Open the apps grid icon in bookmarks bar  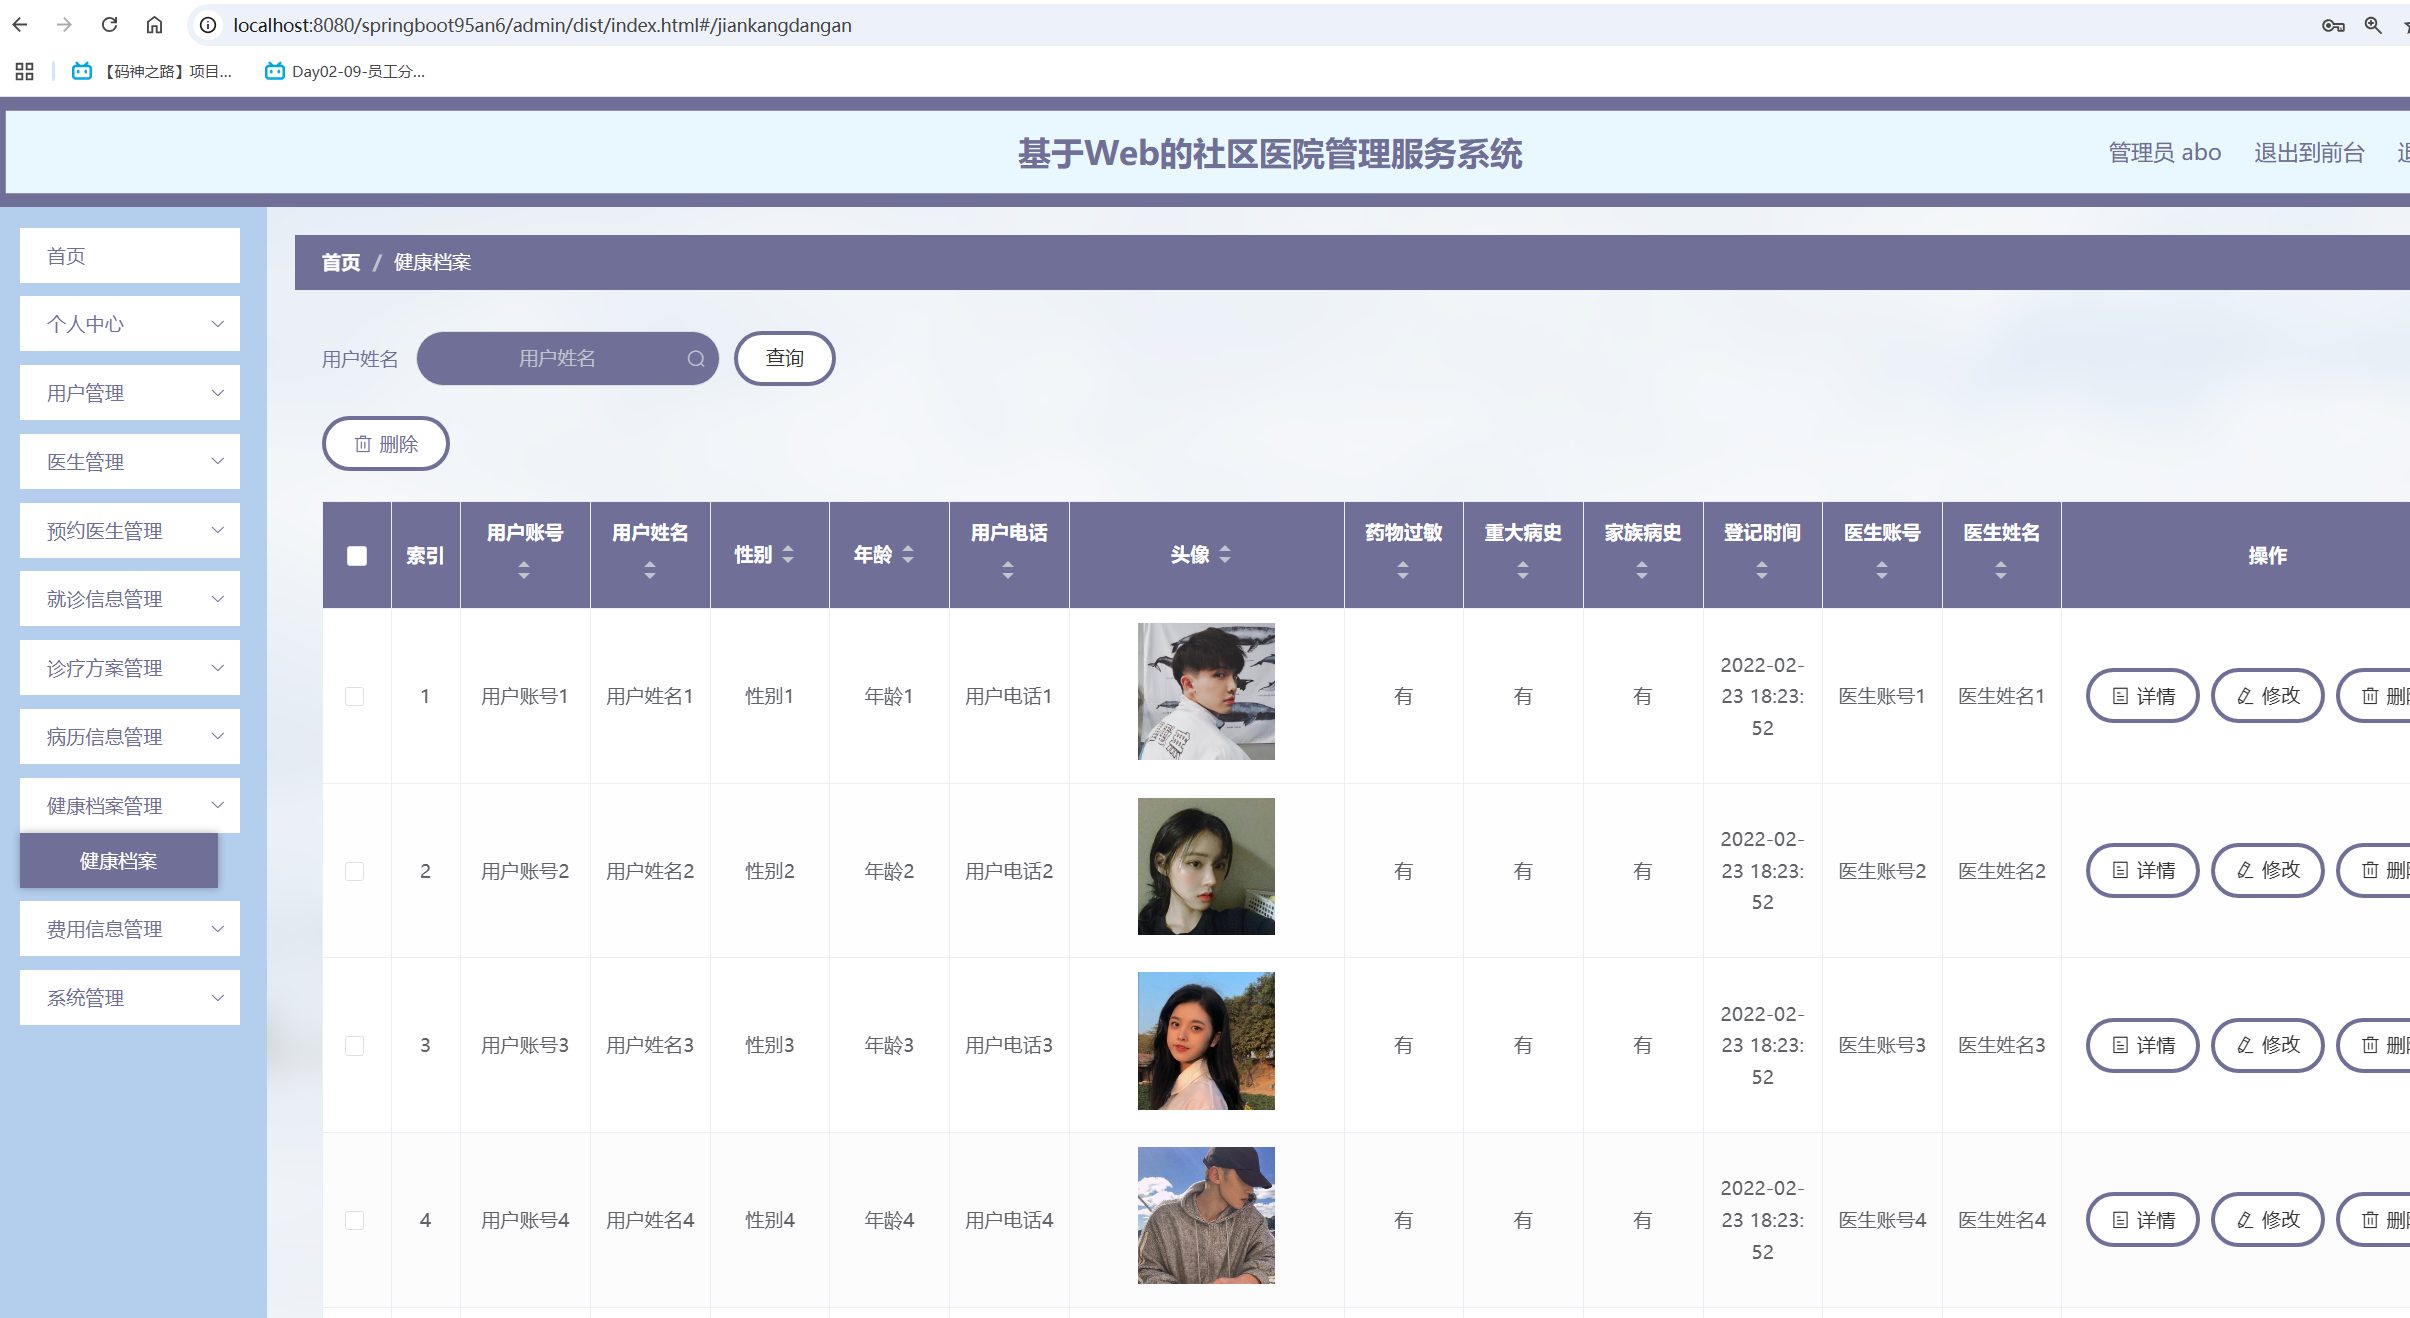[25, 71]
